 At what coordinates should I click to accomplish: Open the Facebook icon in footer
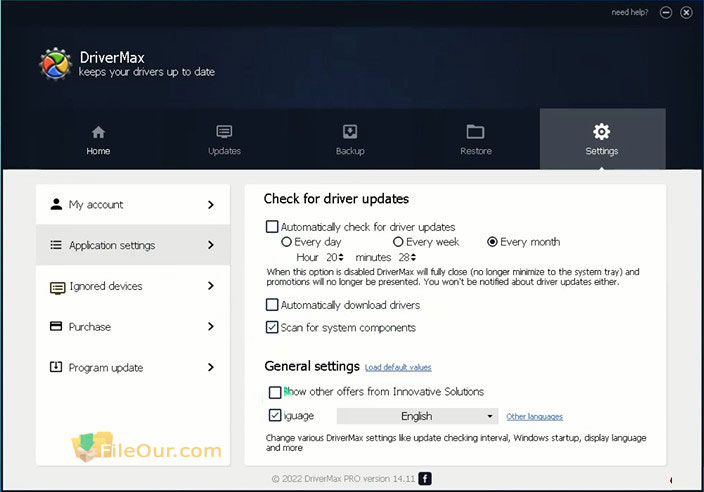(425, 479)
